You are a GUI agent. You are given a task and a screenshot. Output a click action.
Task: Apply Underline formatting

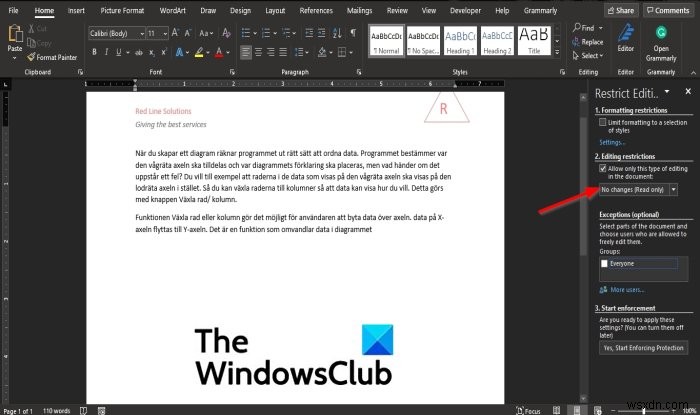[x=118, y=52]
